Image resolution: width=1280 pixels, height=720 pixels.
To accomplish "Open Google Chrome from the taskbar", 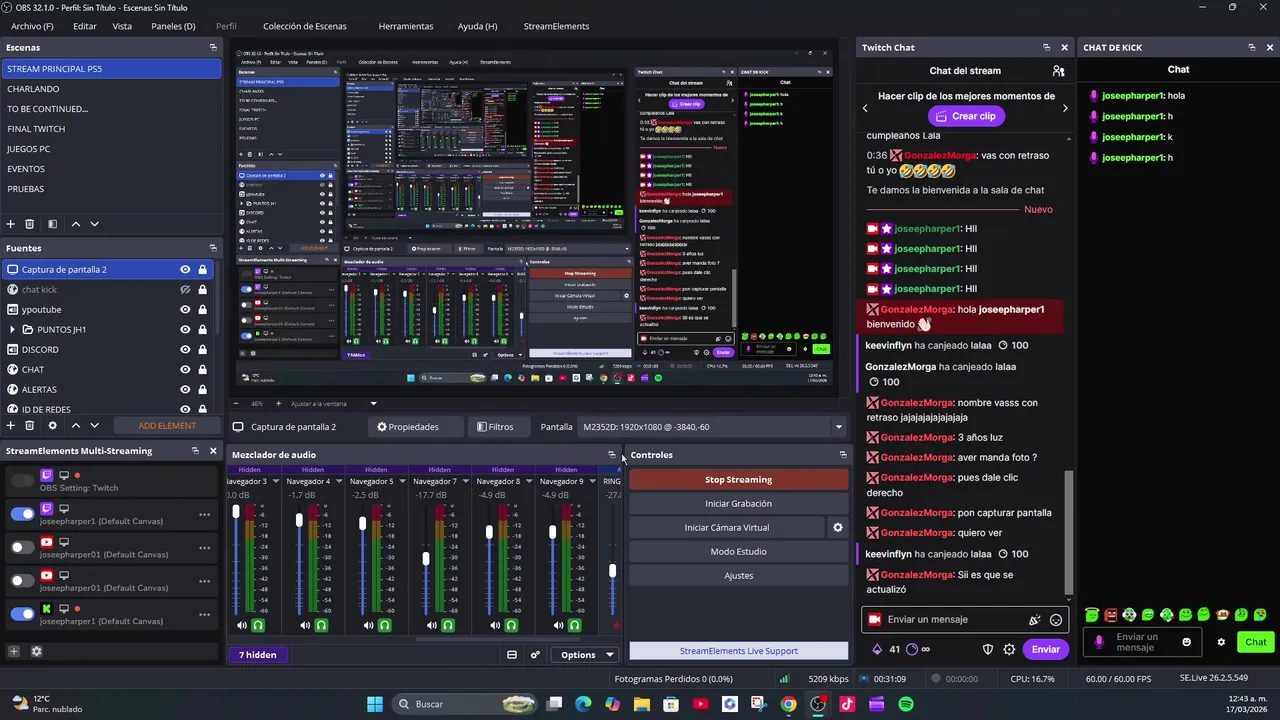I will click(789, 704).
